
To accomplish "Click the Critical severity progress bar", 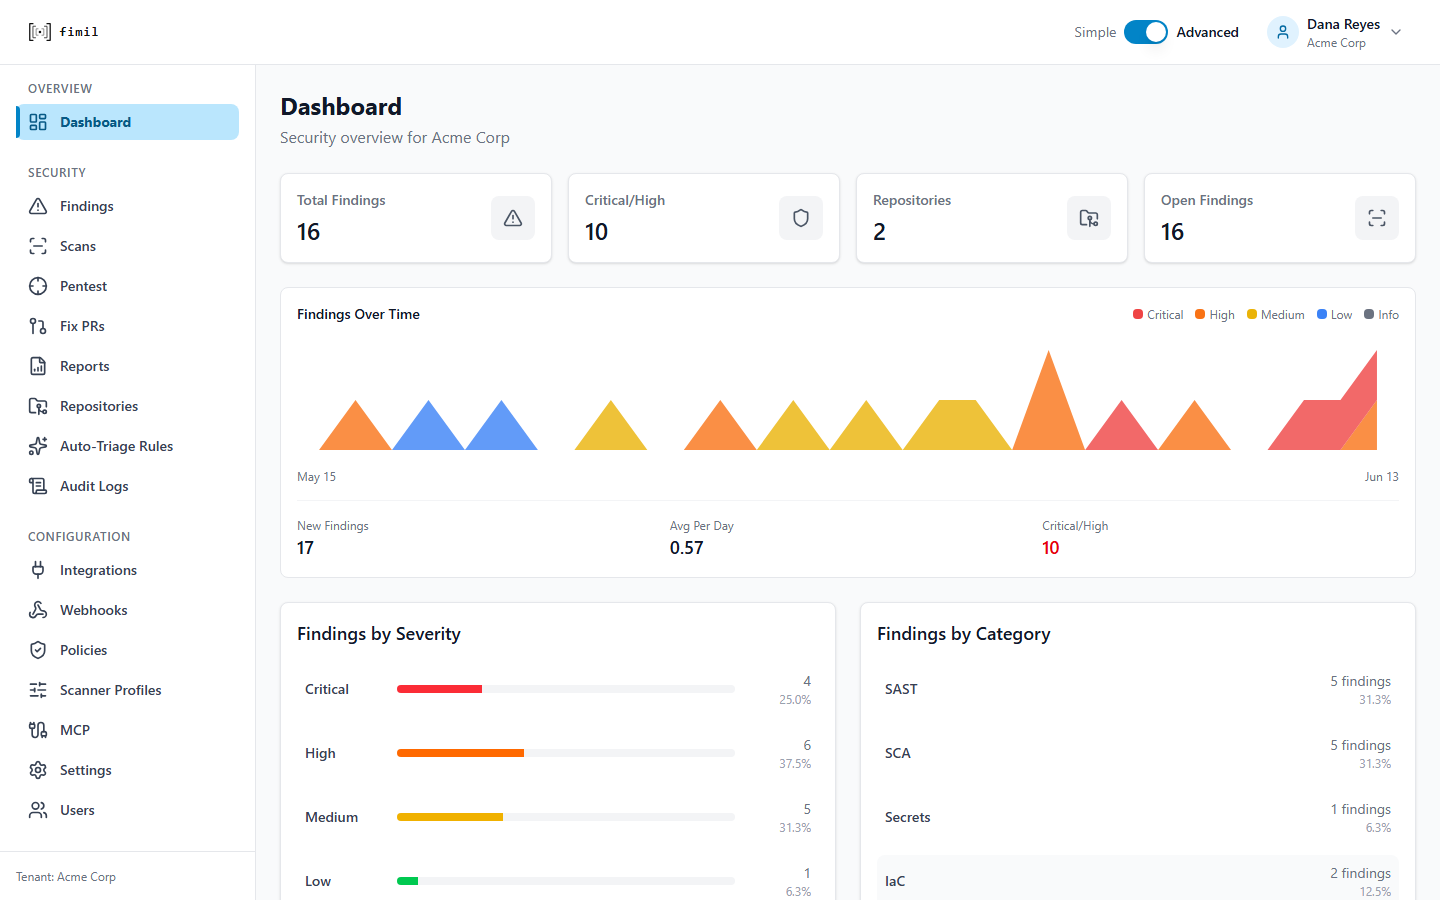I will 566,689.
